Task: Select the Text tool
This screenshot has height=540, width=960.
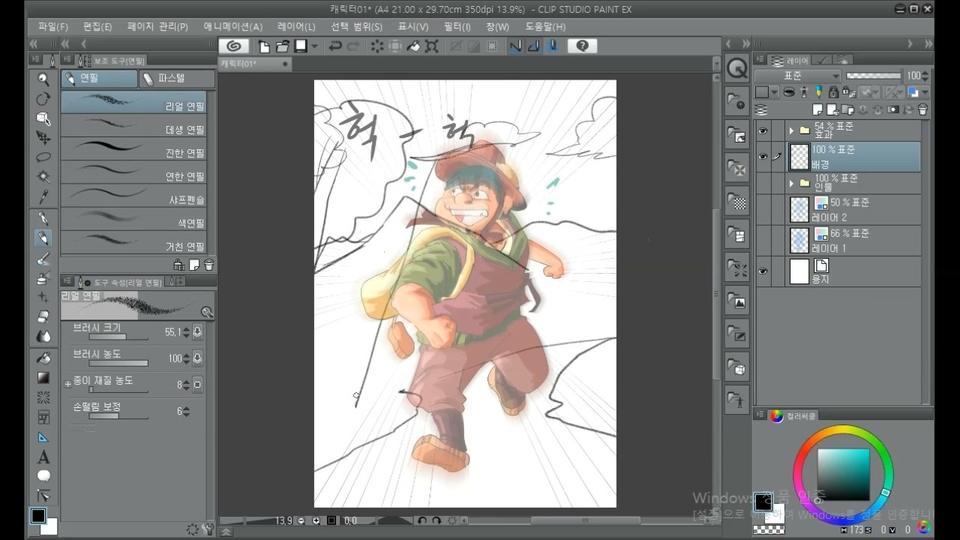Action: tap(43, 457)
